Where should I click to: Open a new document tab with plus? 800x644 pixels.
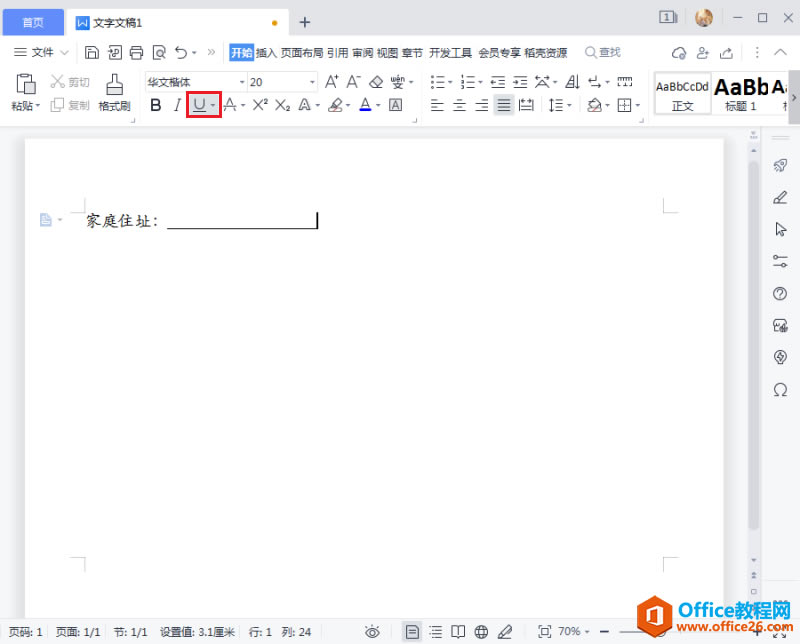(305, 22)
